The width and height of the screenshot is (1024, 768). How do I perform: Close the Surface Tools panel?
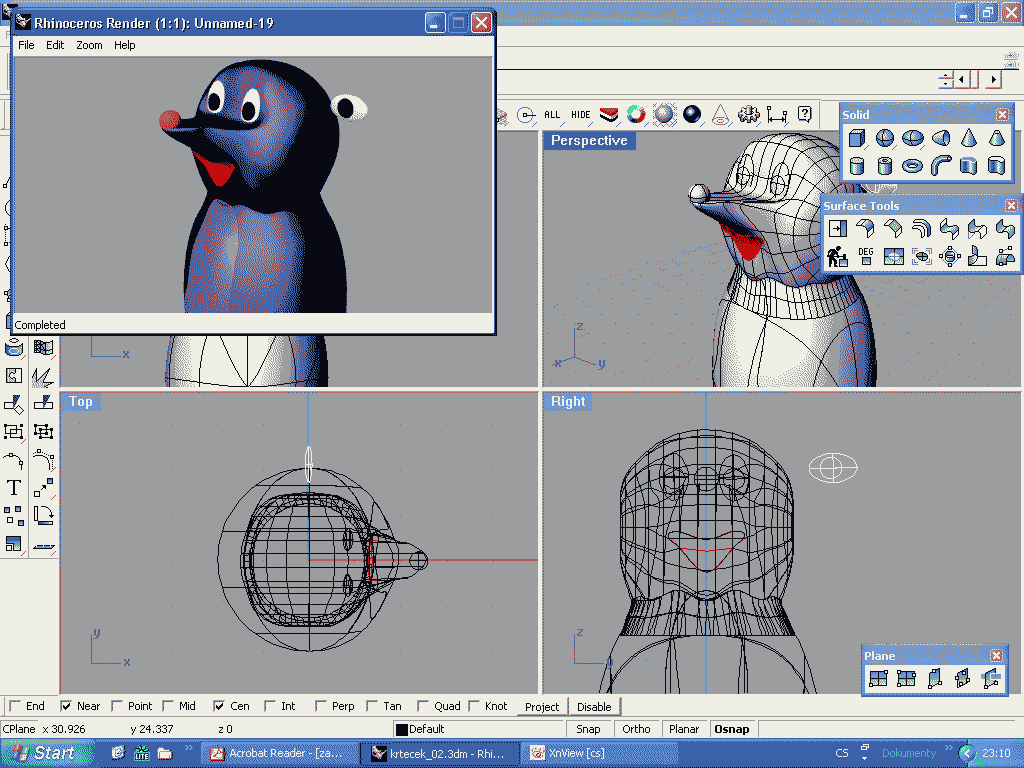point(1011,206)
